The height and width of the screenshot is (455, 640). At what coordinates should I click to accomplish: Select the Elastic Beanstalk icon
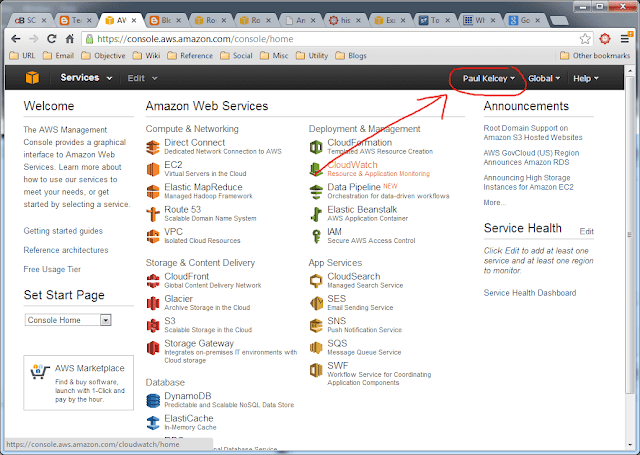coord(316,214)
